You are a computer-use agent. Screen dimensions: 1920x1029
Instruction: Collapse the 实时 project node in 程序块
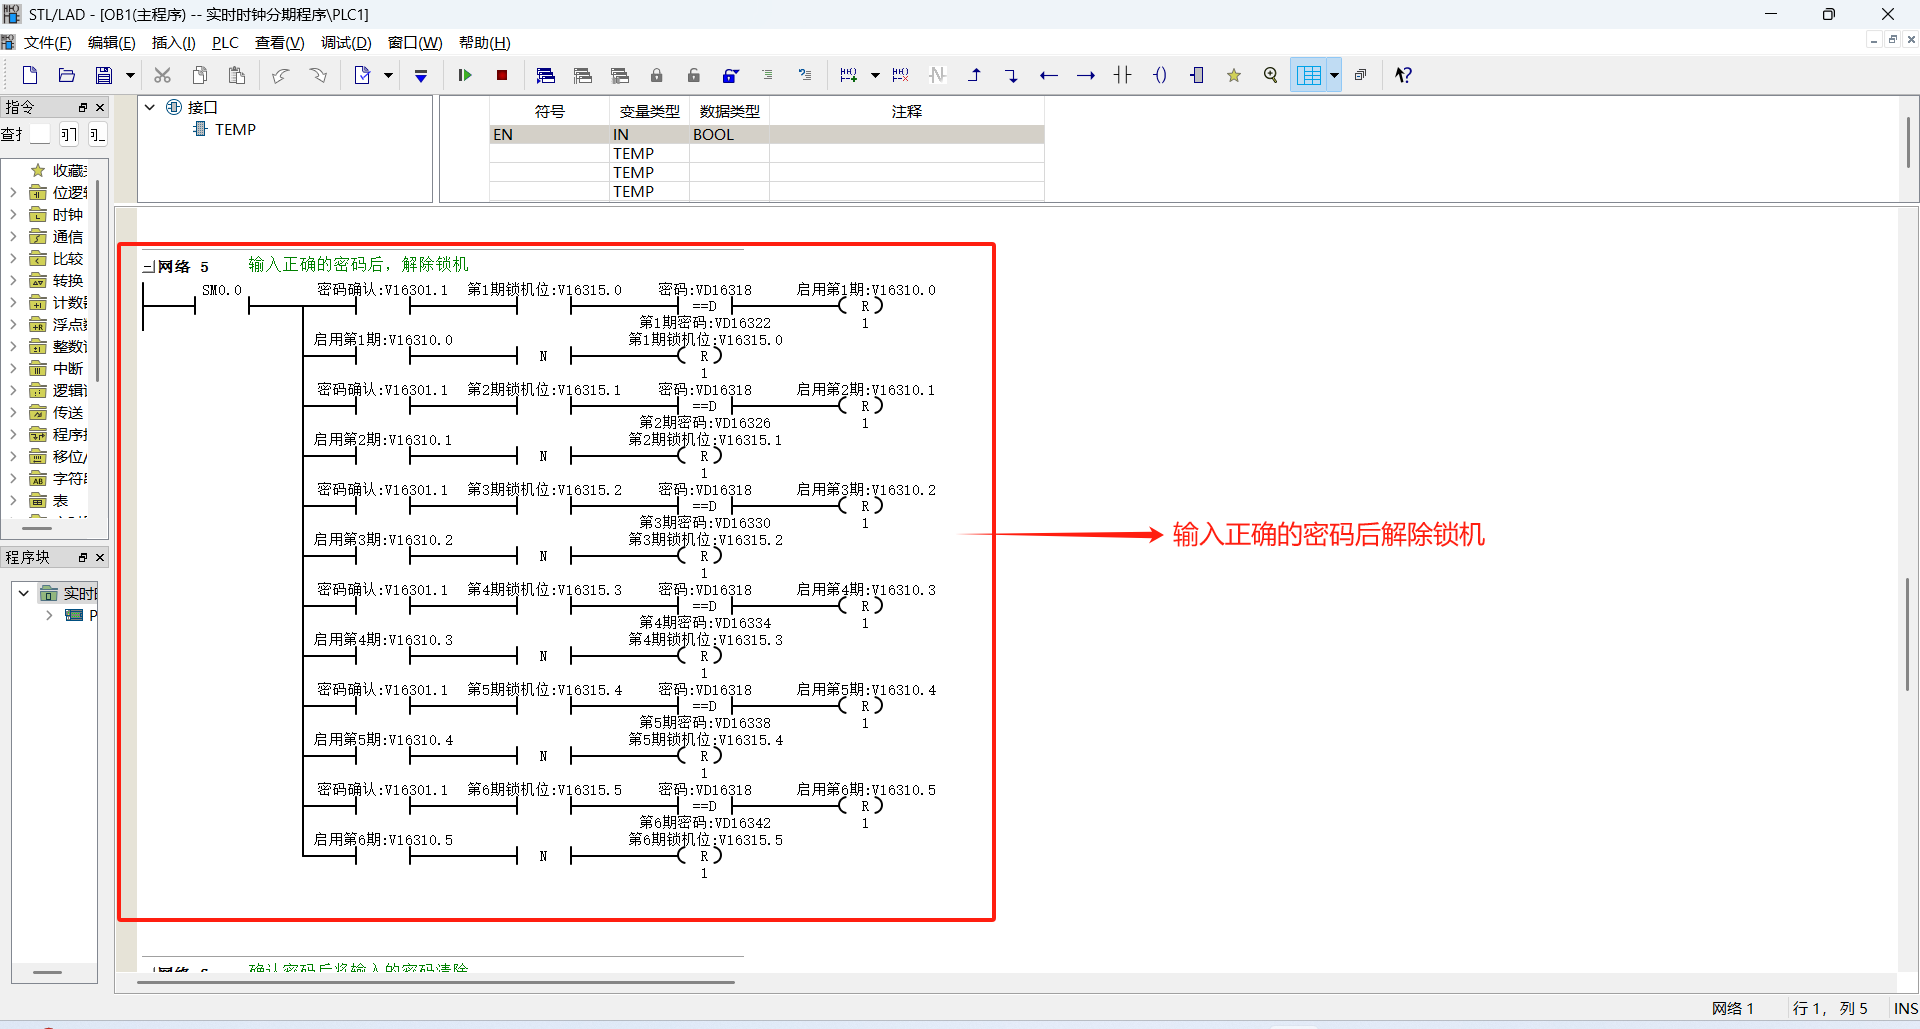click(x=24, y=593)
